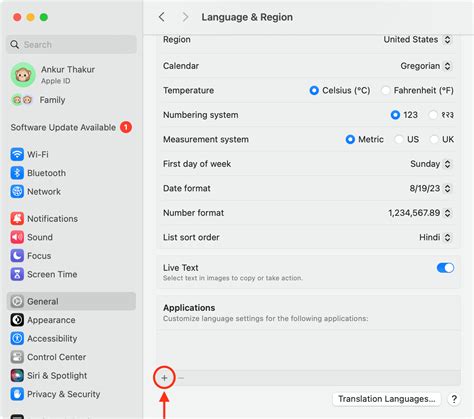Viewport: 474px width, 419px height.
Task: Open Ankur Thakur Apple ID
Action: (x=71, y=75)
